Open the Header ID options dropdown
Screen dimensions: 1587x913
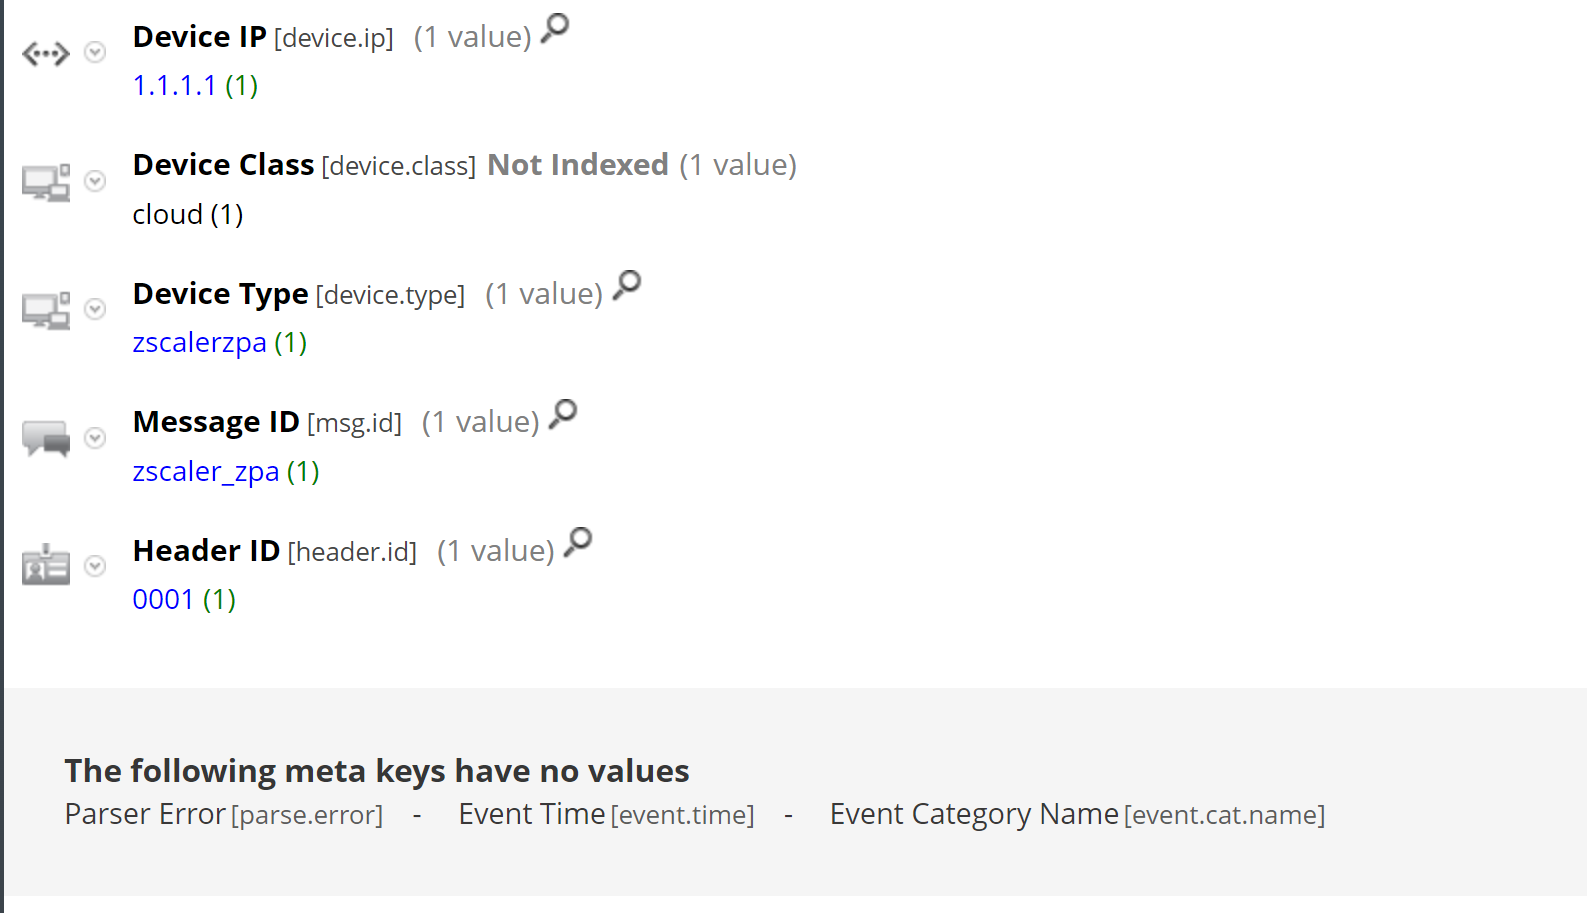tap(95, 566)
